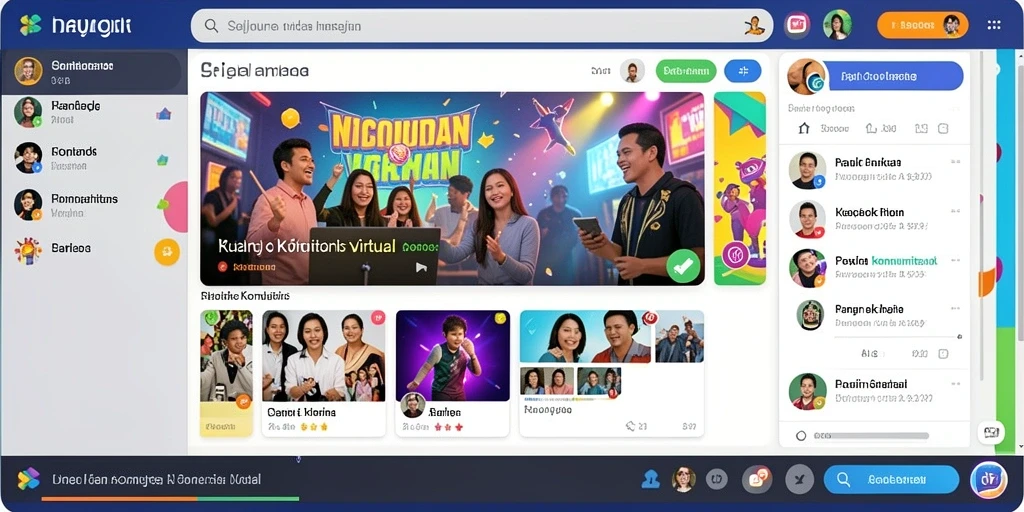Click the orange profile button in header
The height and width of the screenshot is (512, 1024).
coord(922,25)
